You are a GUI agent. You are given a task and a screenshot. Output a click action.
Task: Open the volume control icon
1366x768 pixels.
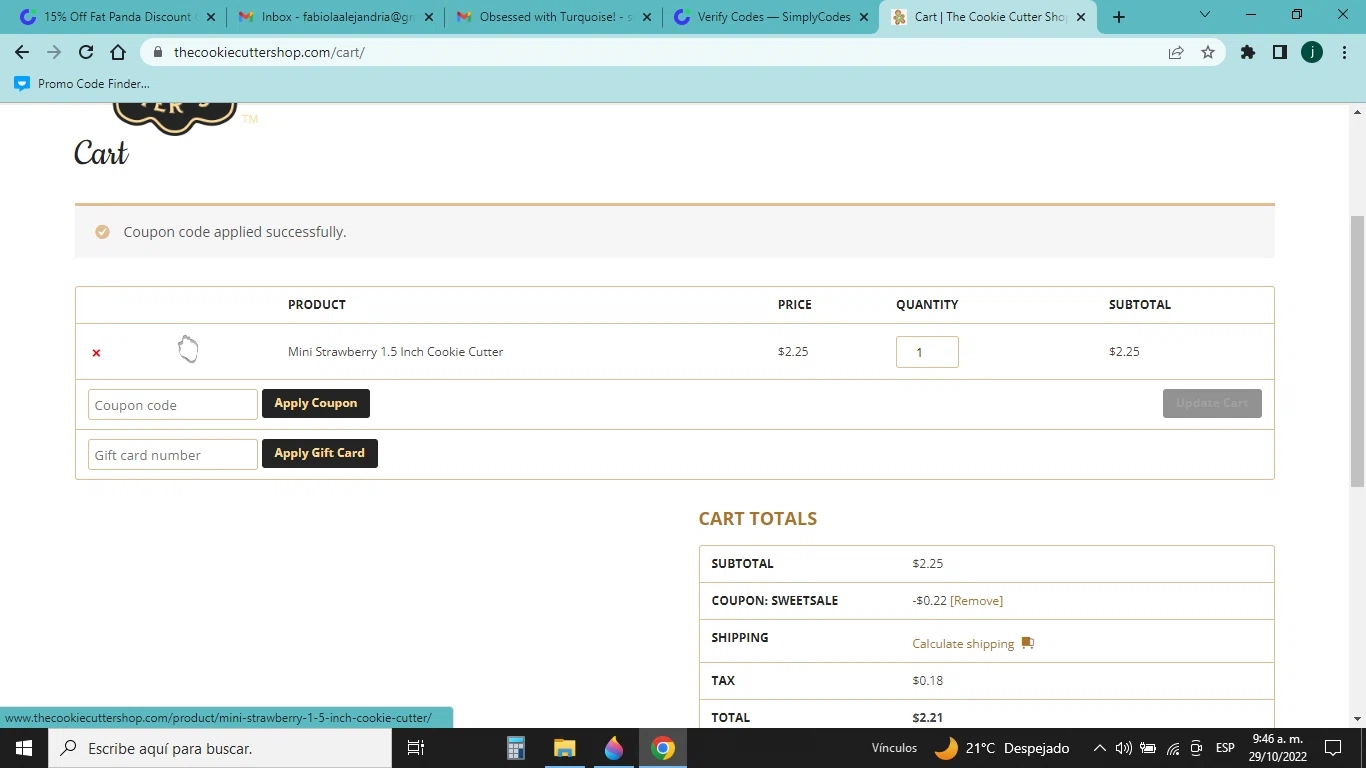coord(1123,748)
